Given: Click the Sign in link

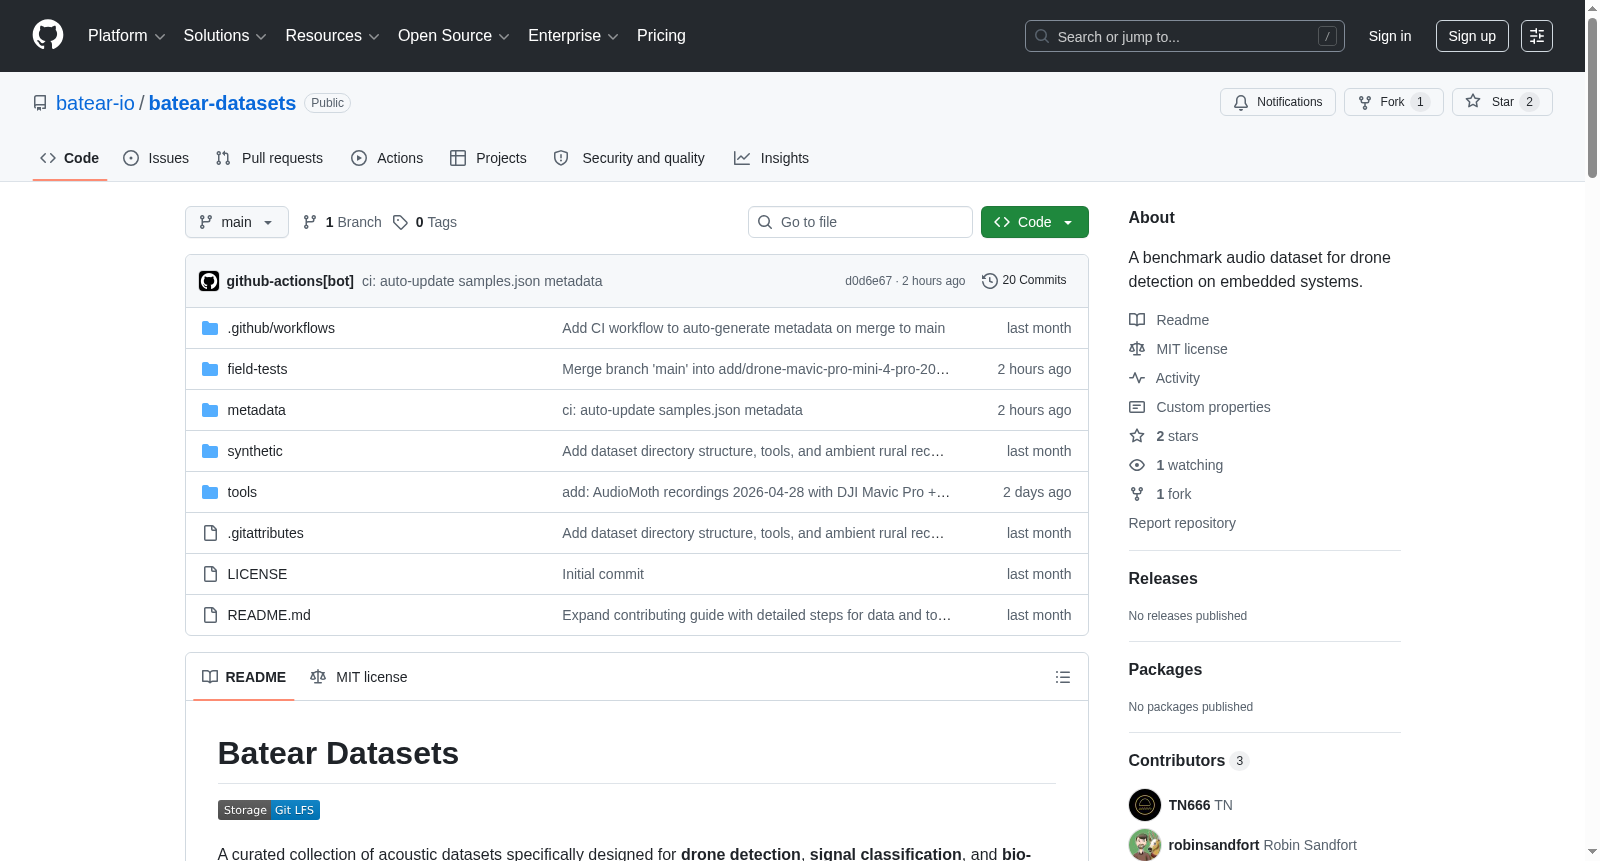Looking at the screenshot, I should pos(1390,36).
